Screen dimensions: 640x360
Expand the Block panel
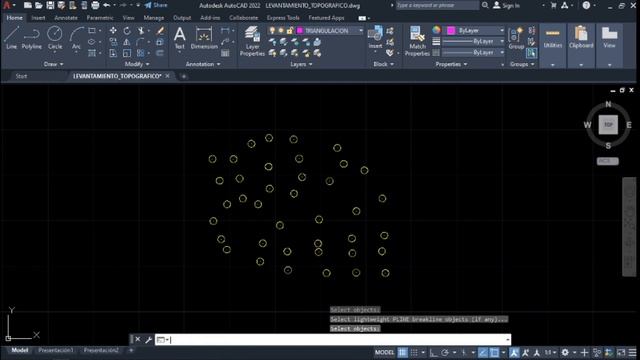(x=384, y=64)
